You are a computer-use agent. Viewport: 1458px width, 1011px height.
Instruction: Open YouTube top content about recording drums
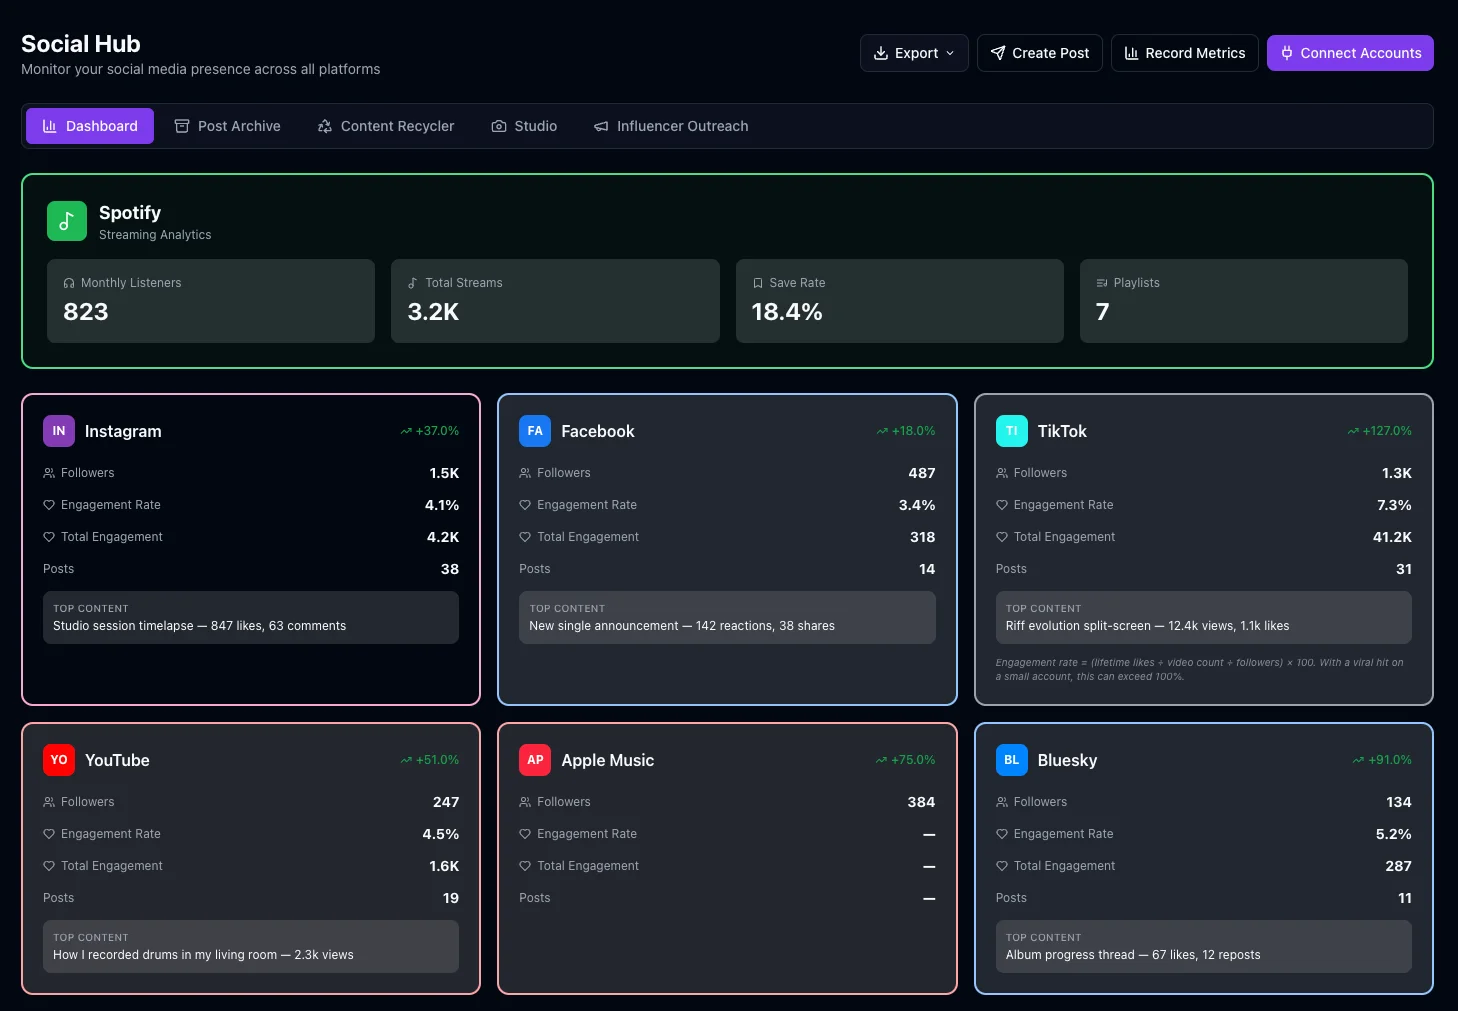click(x=251, y=946)
